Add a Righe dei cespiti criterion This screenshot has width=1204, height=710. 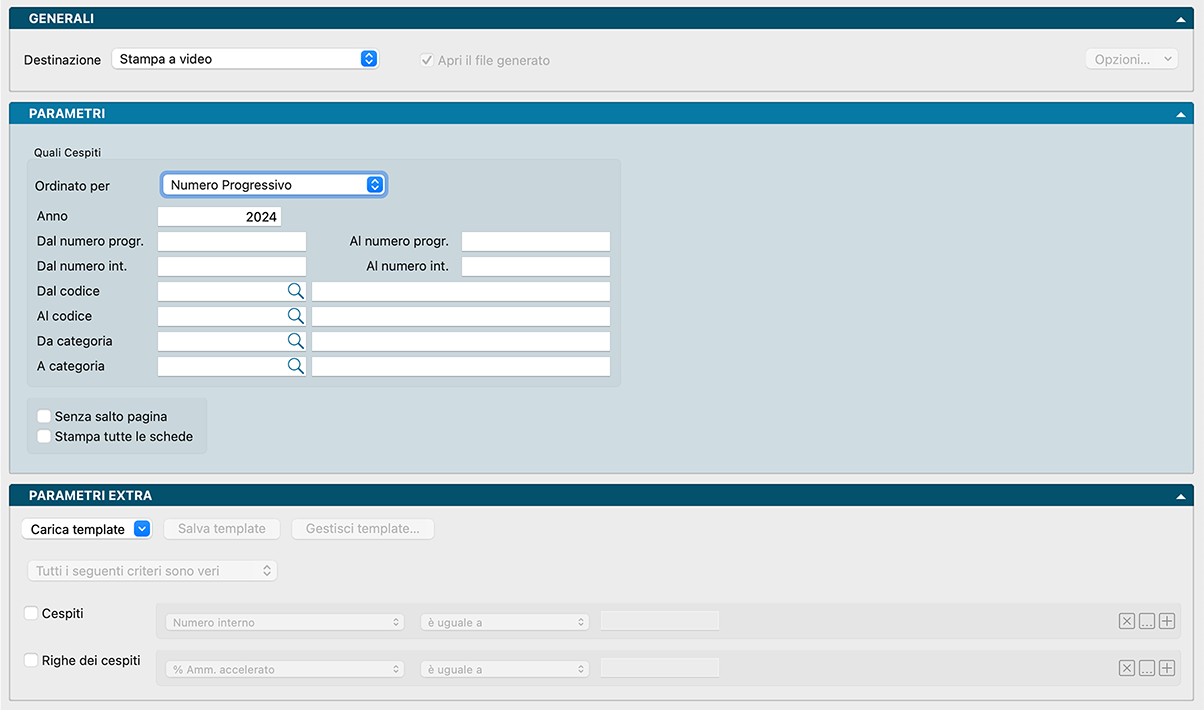(1166, 669)
